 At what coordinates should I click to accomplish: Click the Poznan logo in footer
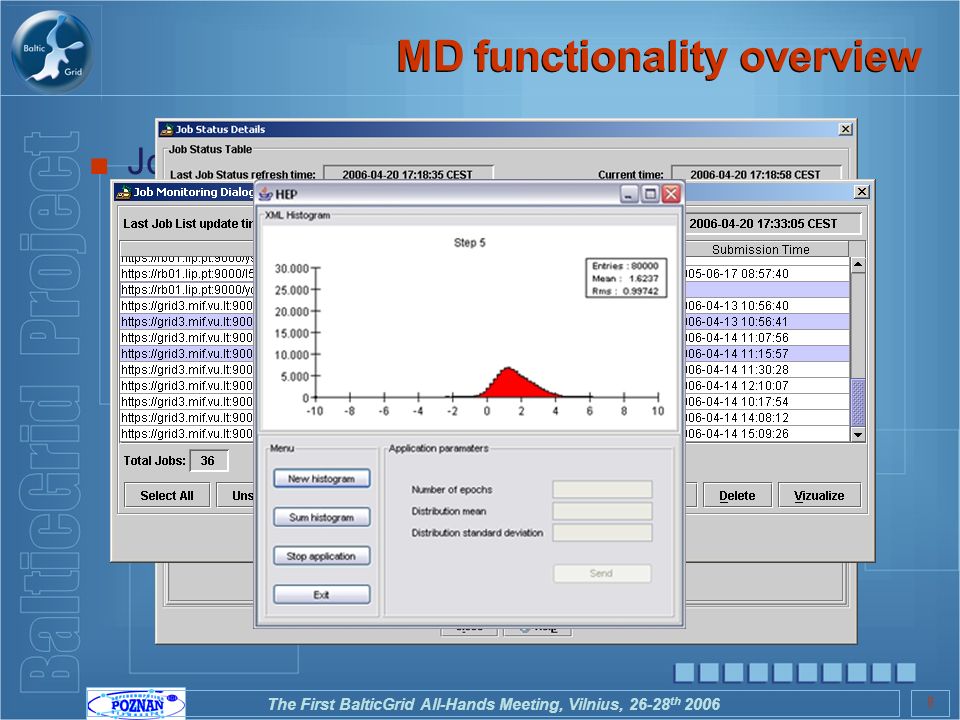137,704
